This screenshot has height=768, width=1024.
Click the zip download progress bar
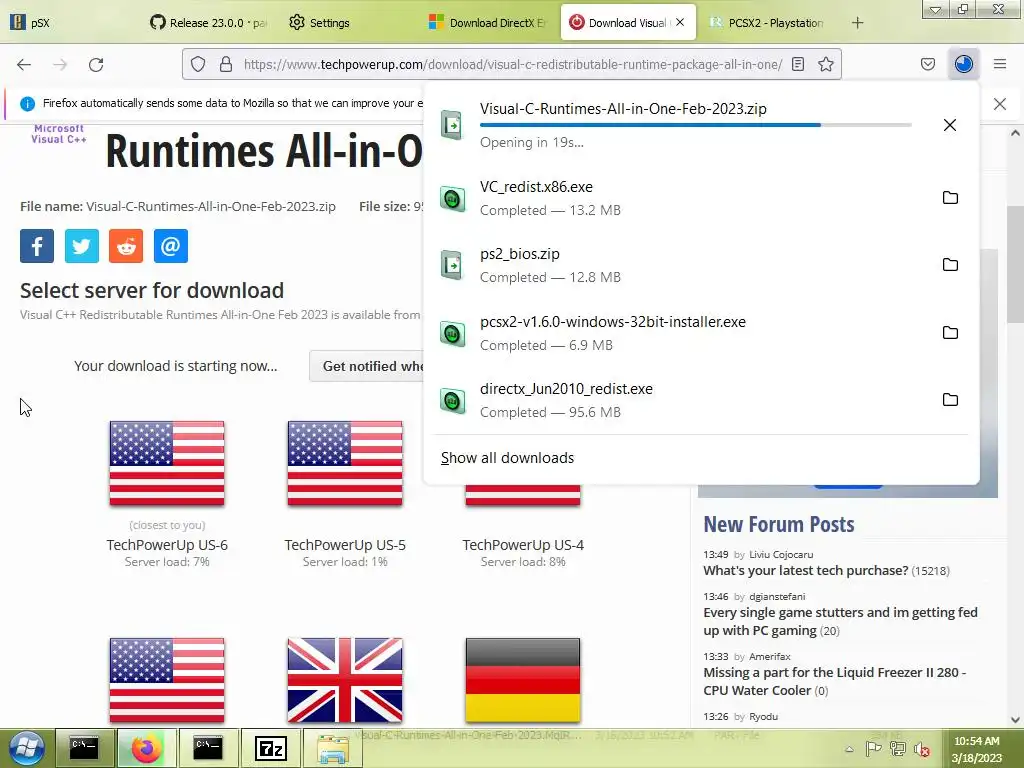pyautogui.click(x=696, y=125)
